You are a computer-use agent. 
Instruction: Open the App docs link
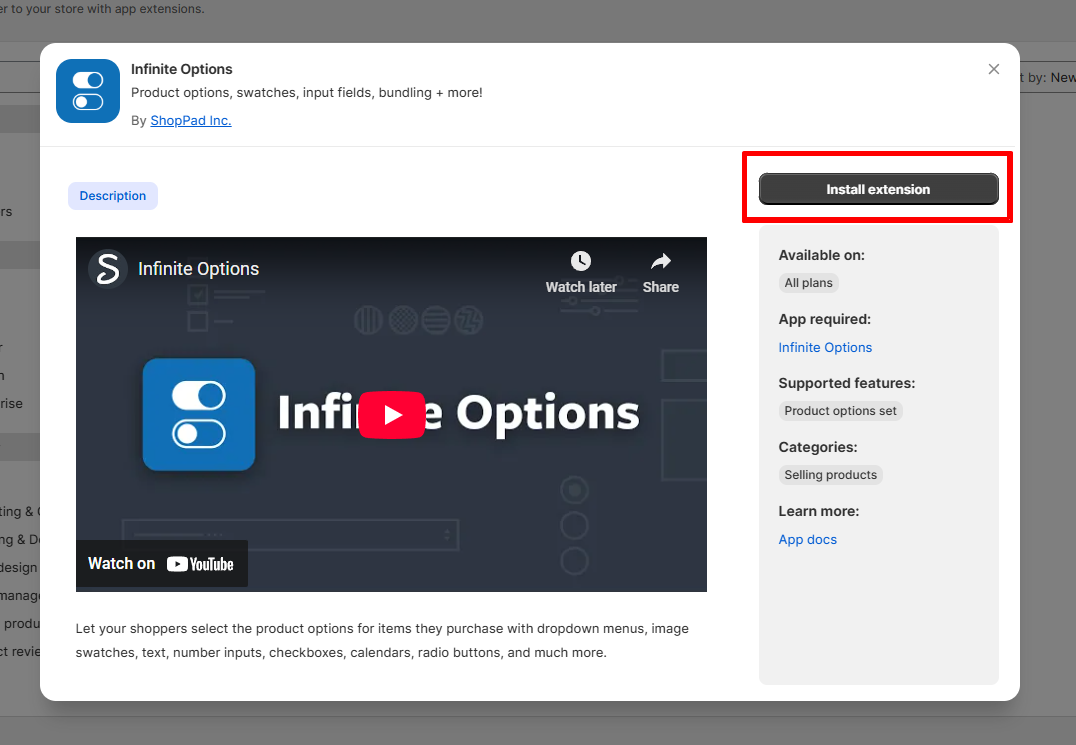[807, 539]
